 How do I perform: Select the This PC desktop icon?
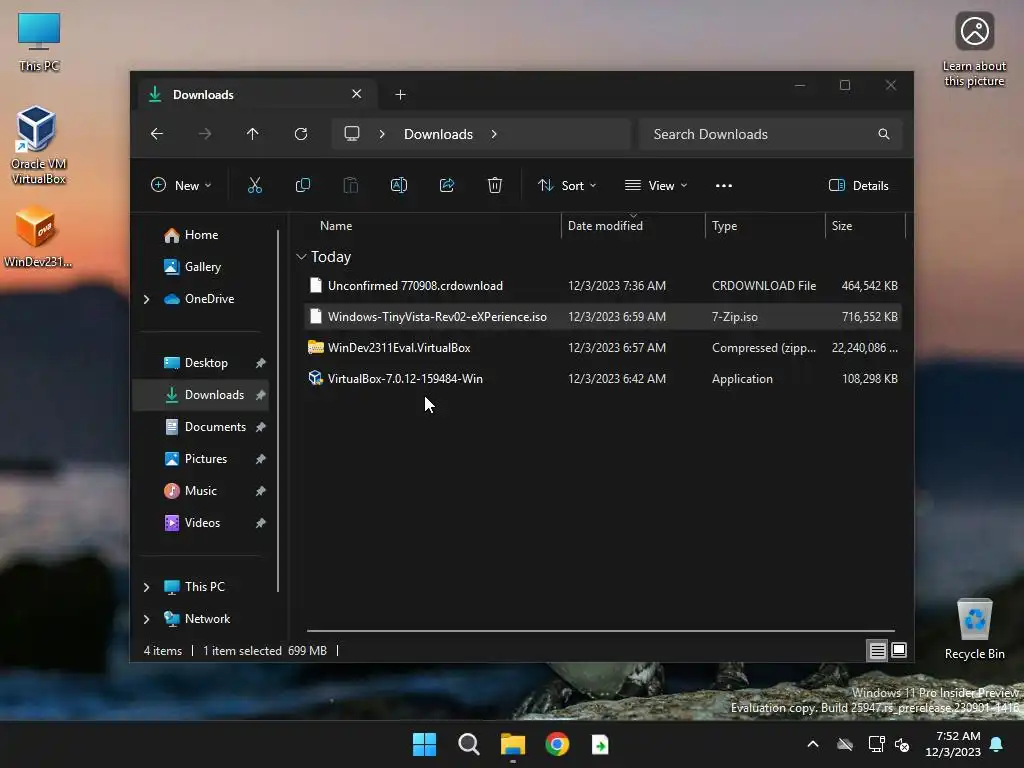[39, 41]
